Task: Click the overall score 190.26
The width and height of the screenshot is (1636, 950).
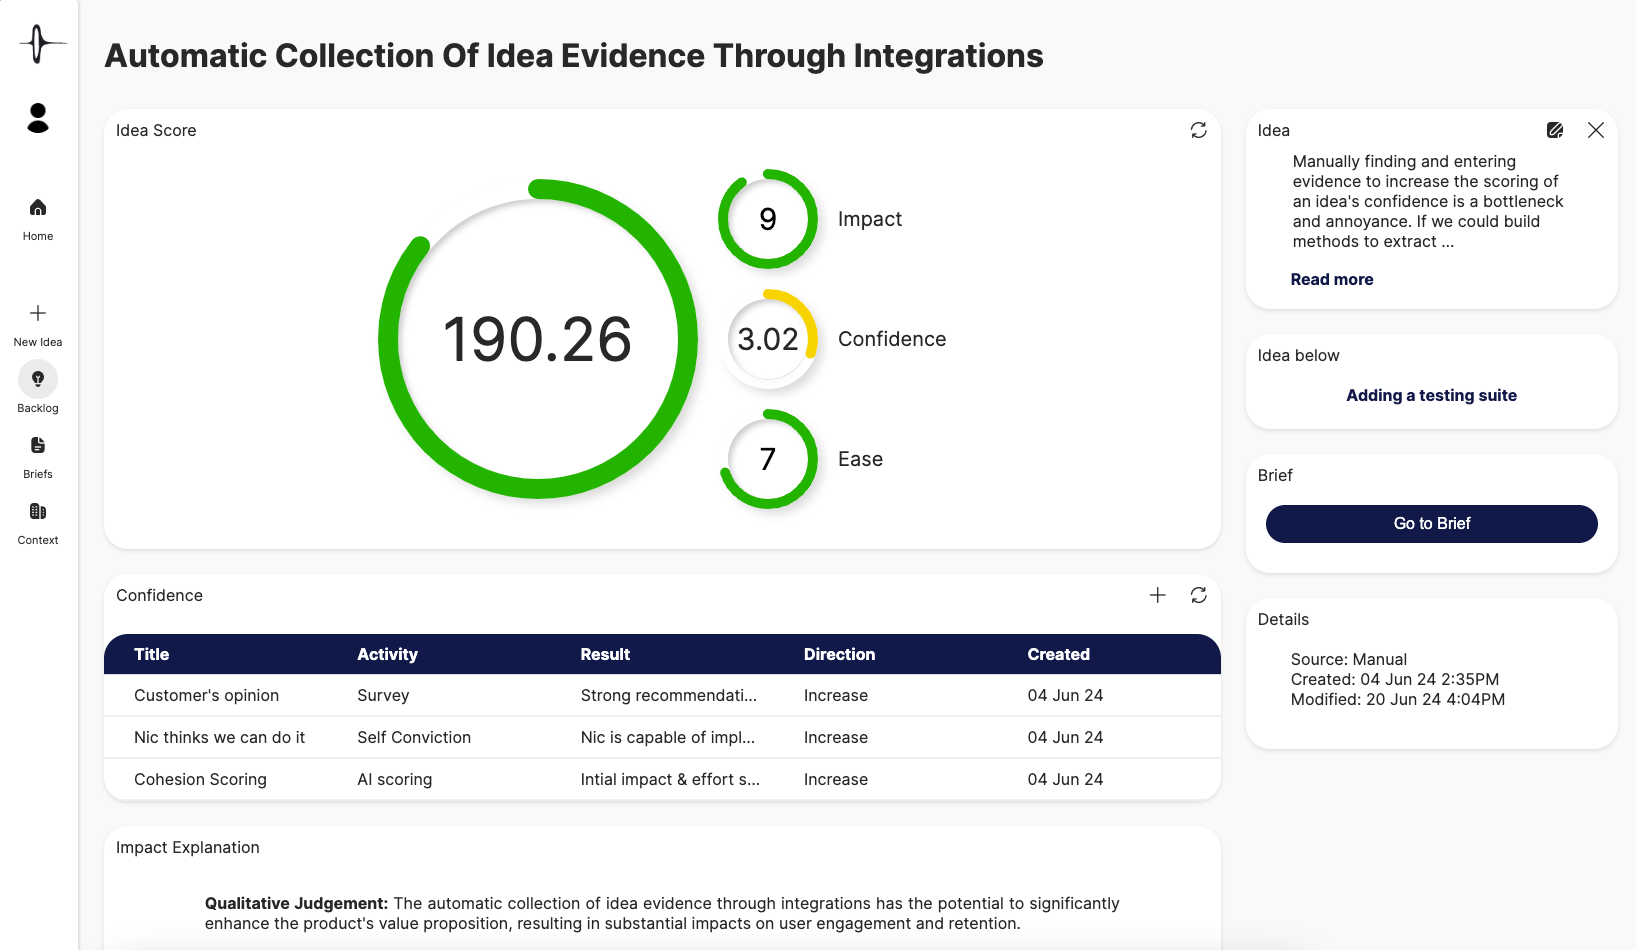Action: (x=538, y=339)
